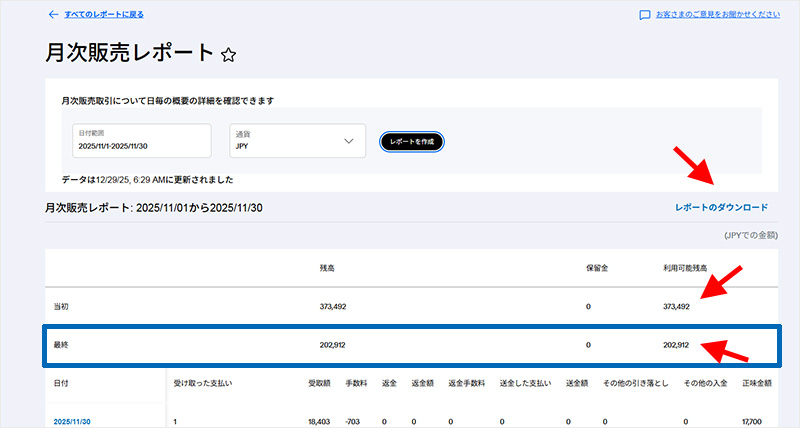Select the 最終 row label
800x428 pixels.
tap(62, 345)
